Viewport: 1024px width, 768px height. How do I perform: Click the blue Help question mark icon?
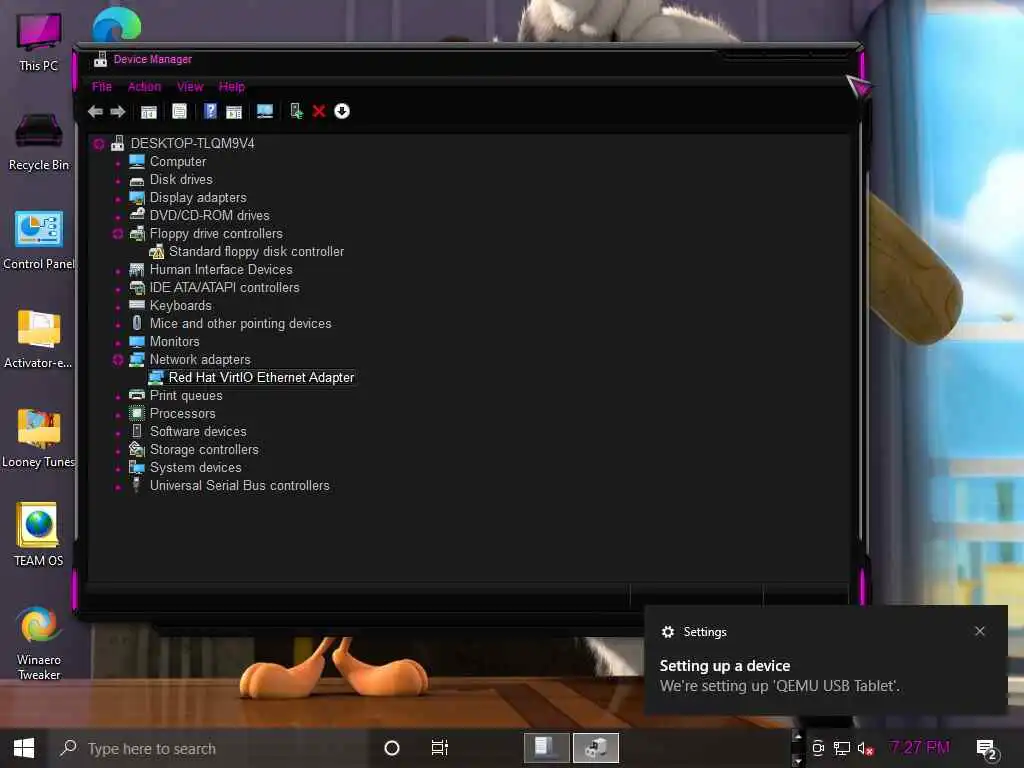coord(210,111)
